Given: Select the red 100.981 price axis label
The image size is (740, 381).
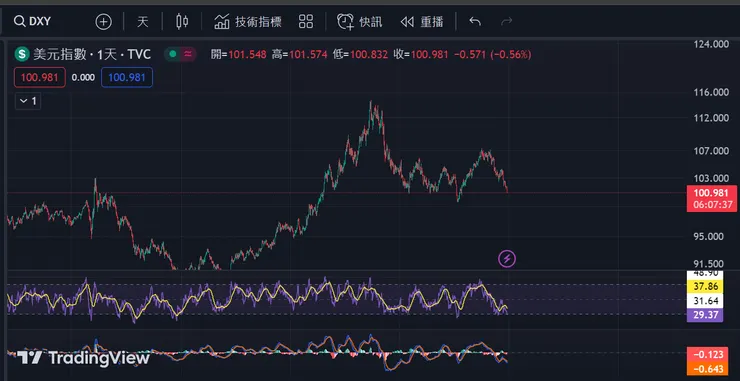Looking at the screenshot, I should pos(711,198).
